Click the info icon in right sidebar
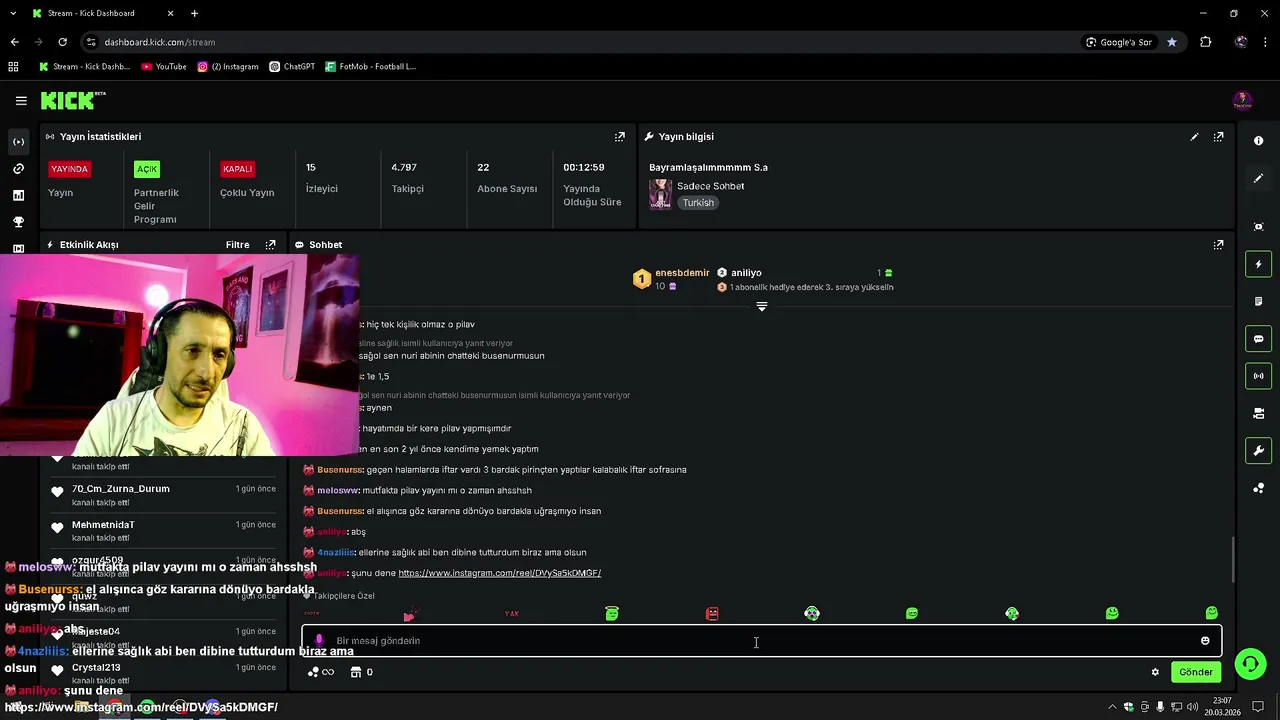The height and width of the screenshot is (720, 1280). [x=1258, y=141]
